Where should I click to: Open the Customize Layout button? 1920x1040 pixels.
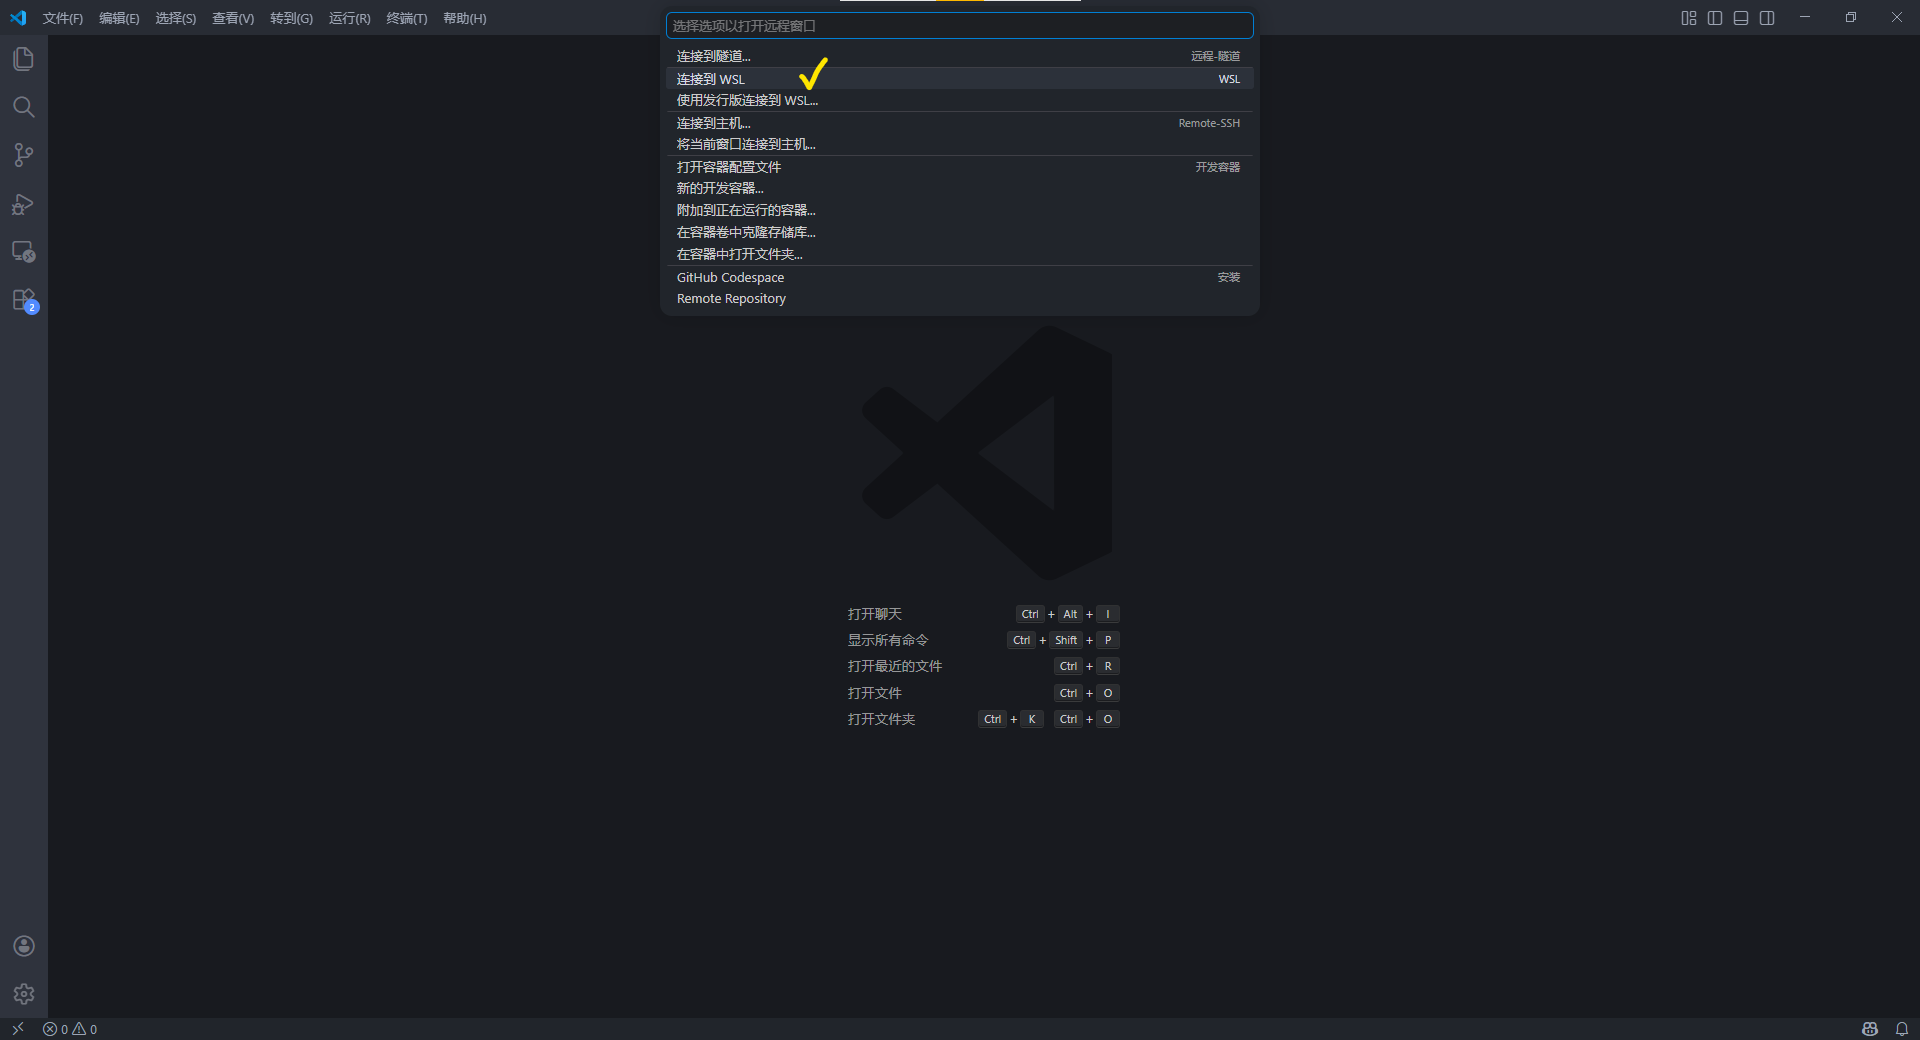click(x=1689, y=18)
